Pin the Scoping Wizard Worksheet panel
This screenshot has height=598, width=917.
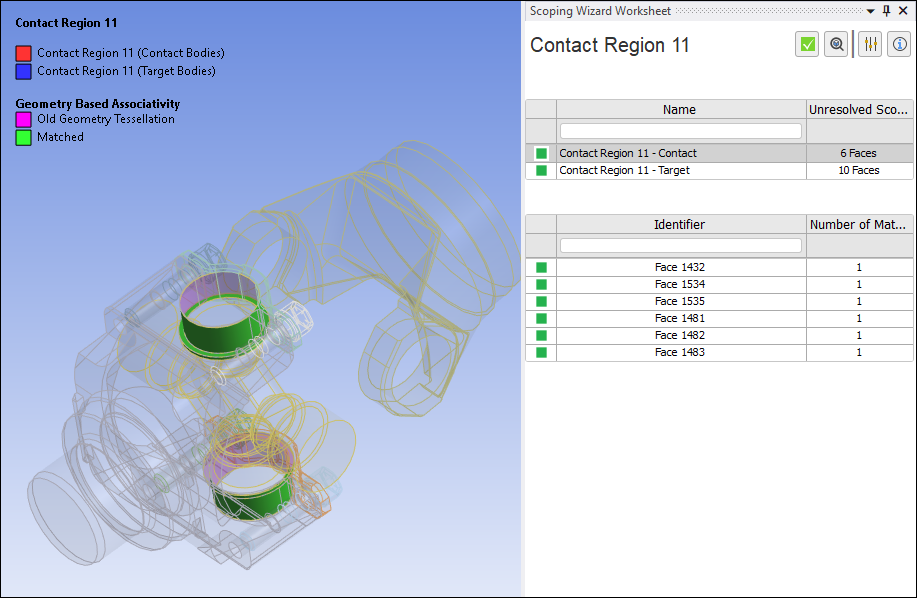click(x=886, y=11)
